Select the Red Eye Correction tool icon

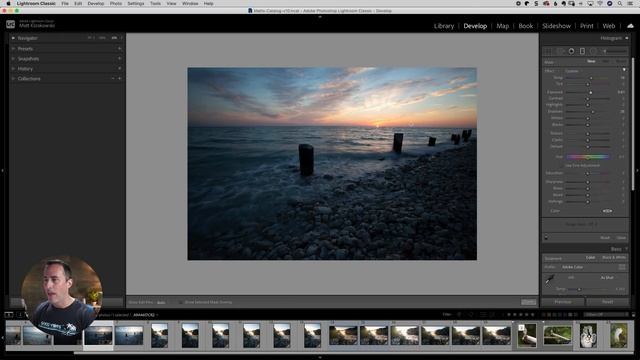click(571, 51)
